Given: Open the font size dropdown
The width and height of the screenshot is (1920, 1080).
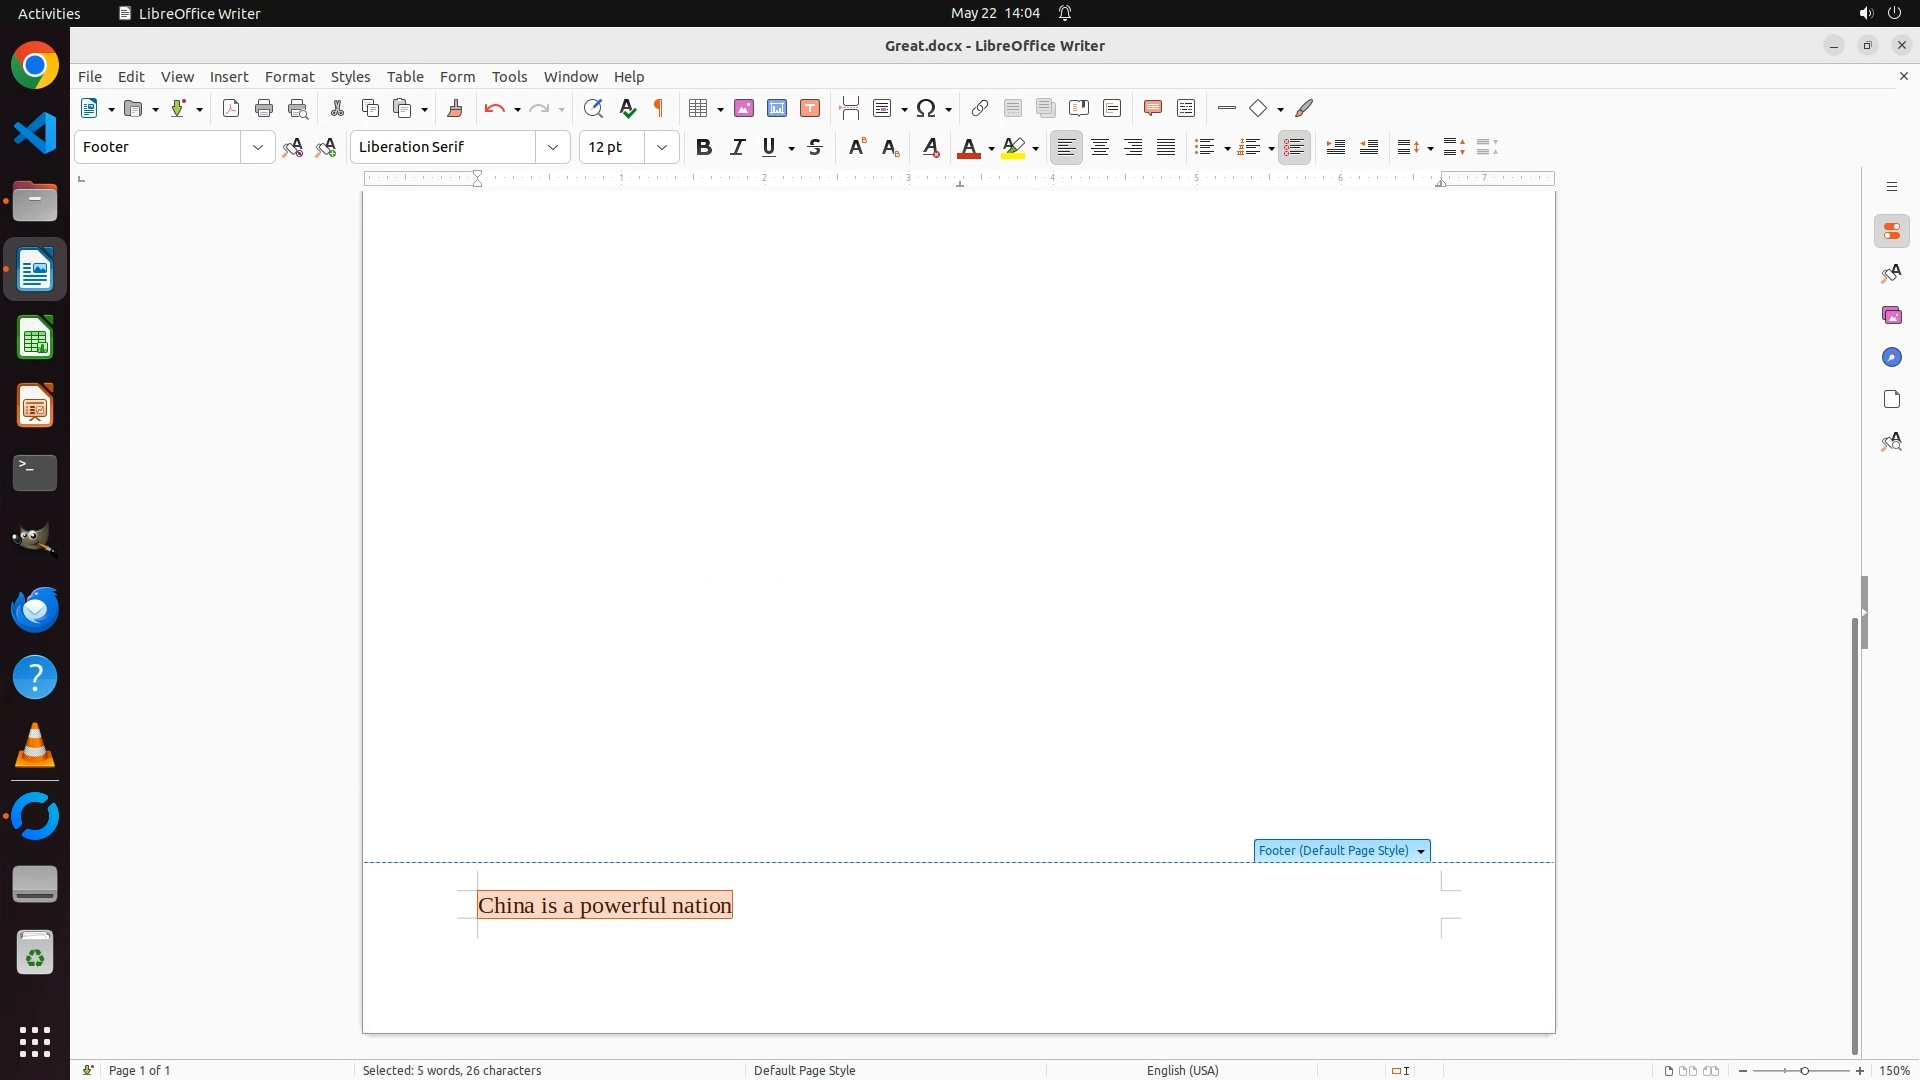Looking at the screenshot, I should [662, 148].
